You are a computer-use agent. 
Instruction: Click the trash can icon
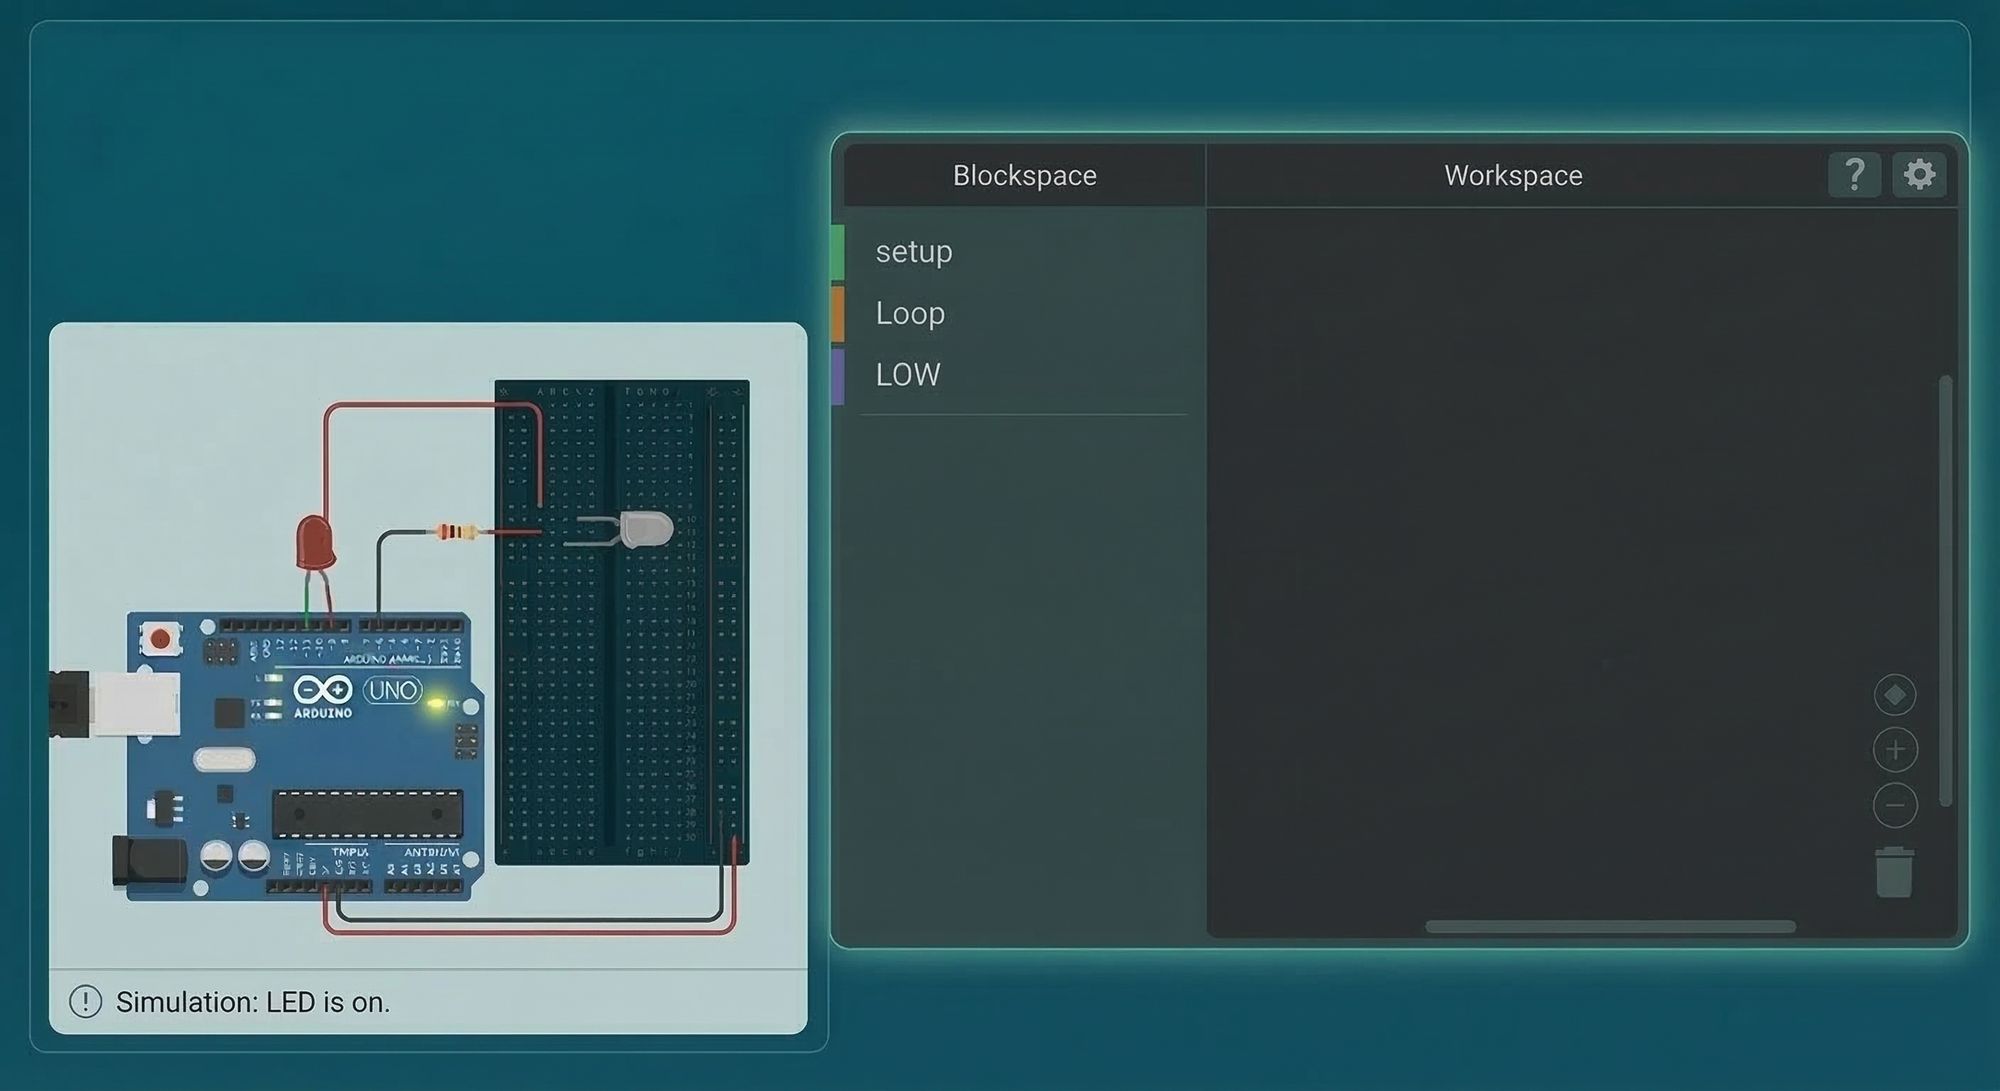pyautogui.click(x=1893, y=873)
